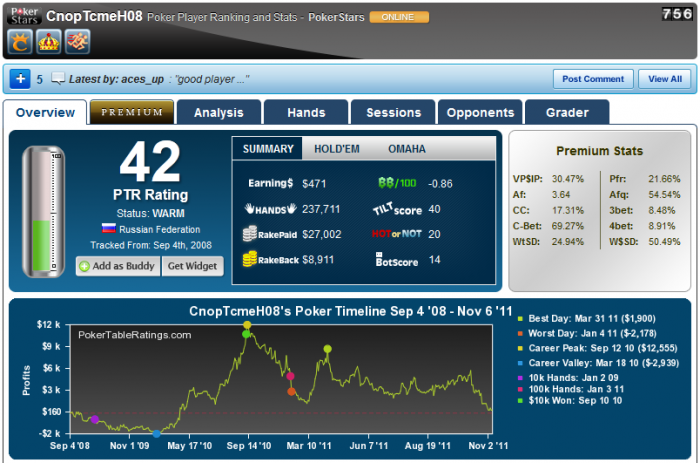Click the Post Comment button
The image size is (700, 463).
pyautogui.click(x=593, y=79)
